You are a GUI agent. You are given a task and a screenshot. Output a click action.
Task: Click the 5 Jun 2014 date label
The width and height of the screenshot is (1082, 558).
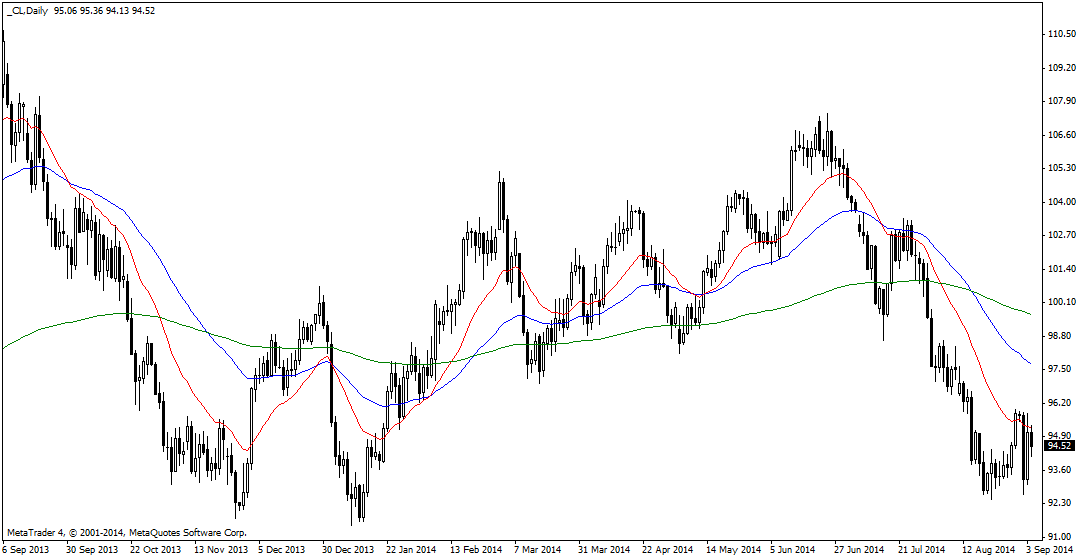(793, 550)
